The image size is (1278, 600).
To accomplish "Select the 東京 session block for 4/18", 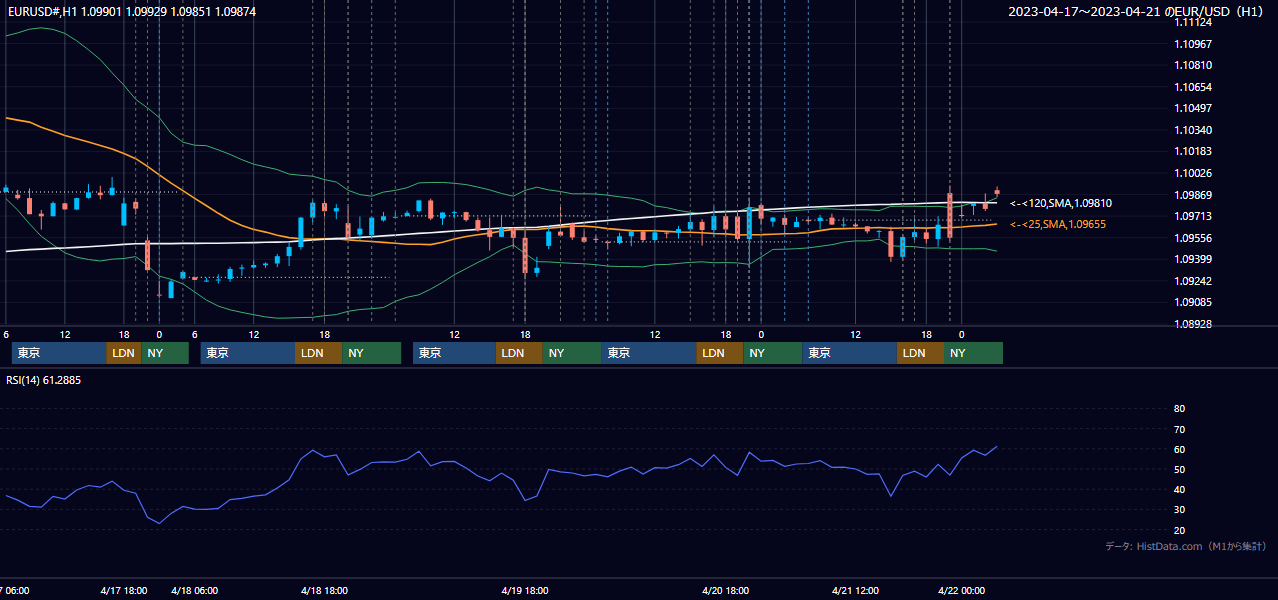I will tap(248, 353).
